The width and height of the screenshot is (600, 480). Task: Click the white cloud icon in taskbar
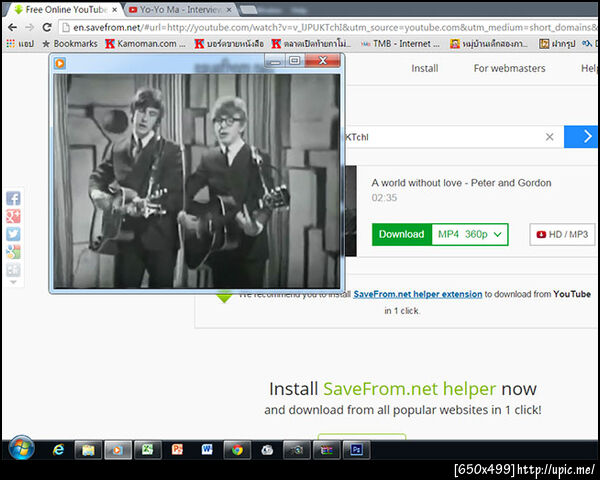point(267,450)
